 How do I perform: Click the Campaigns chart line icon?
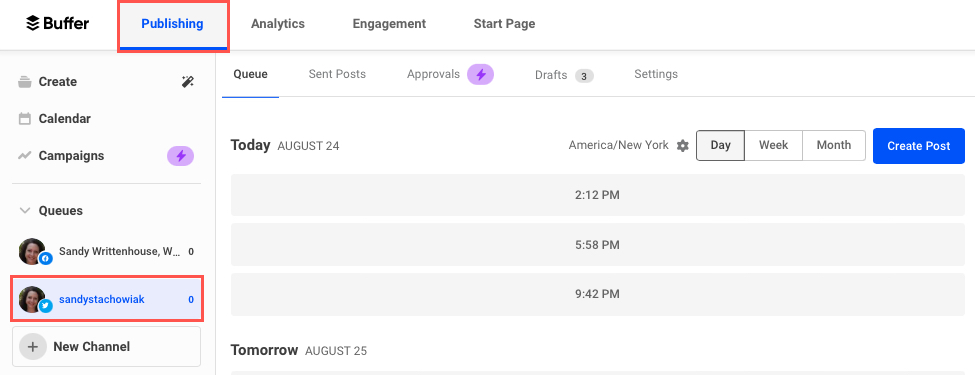[x=25, y=156]
